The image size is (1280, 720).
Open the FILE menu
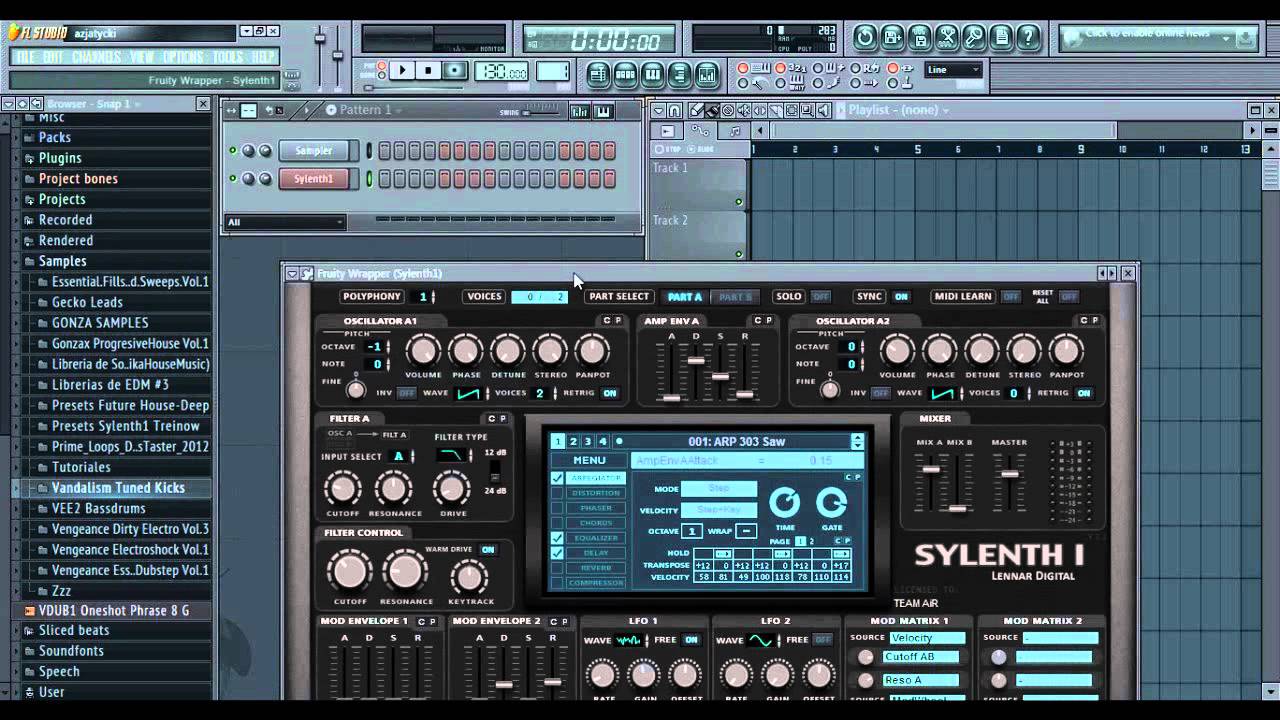pos(25,57)
